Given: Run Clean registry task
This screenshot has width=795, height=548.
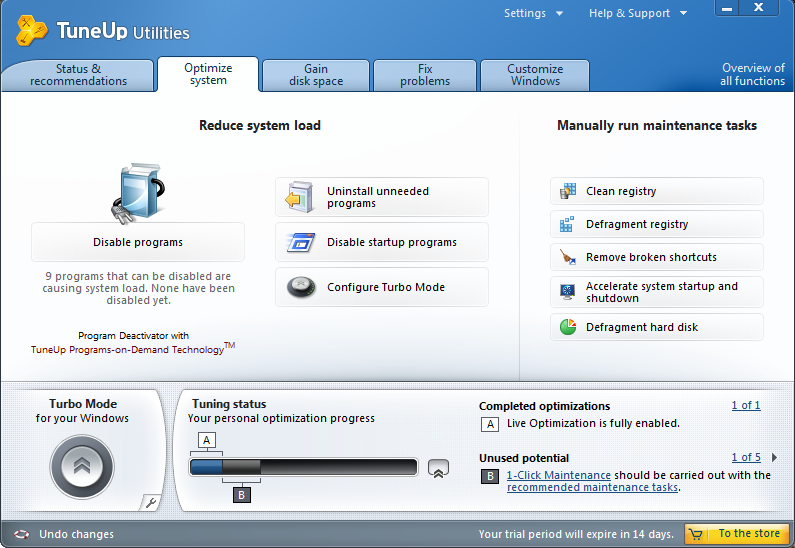Looking at the screenshot, I should coord(657,191).
